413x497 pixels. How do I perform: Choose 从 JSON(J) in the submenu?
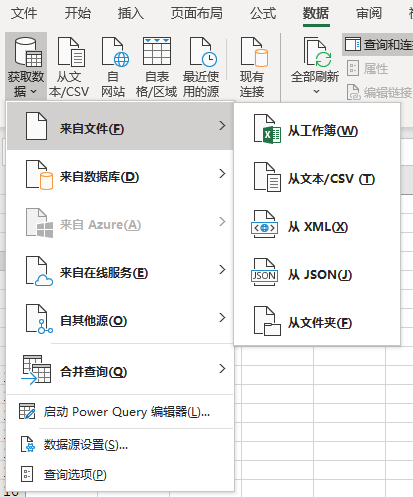click(317, 274)
